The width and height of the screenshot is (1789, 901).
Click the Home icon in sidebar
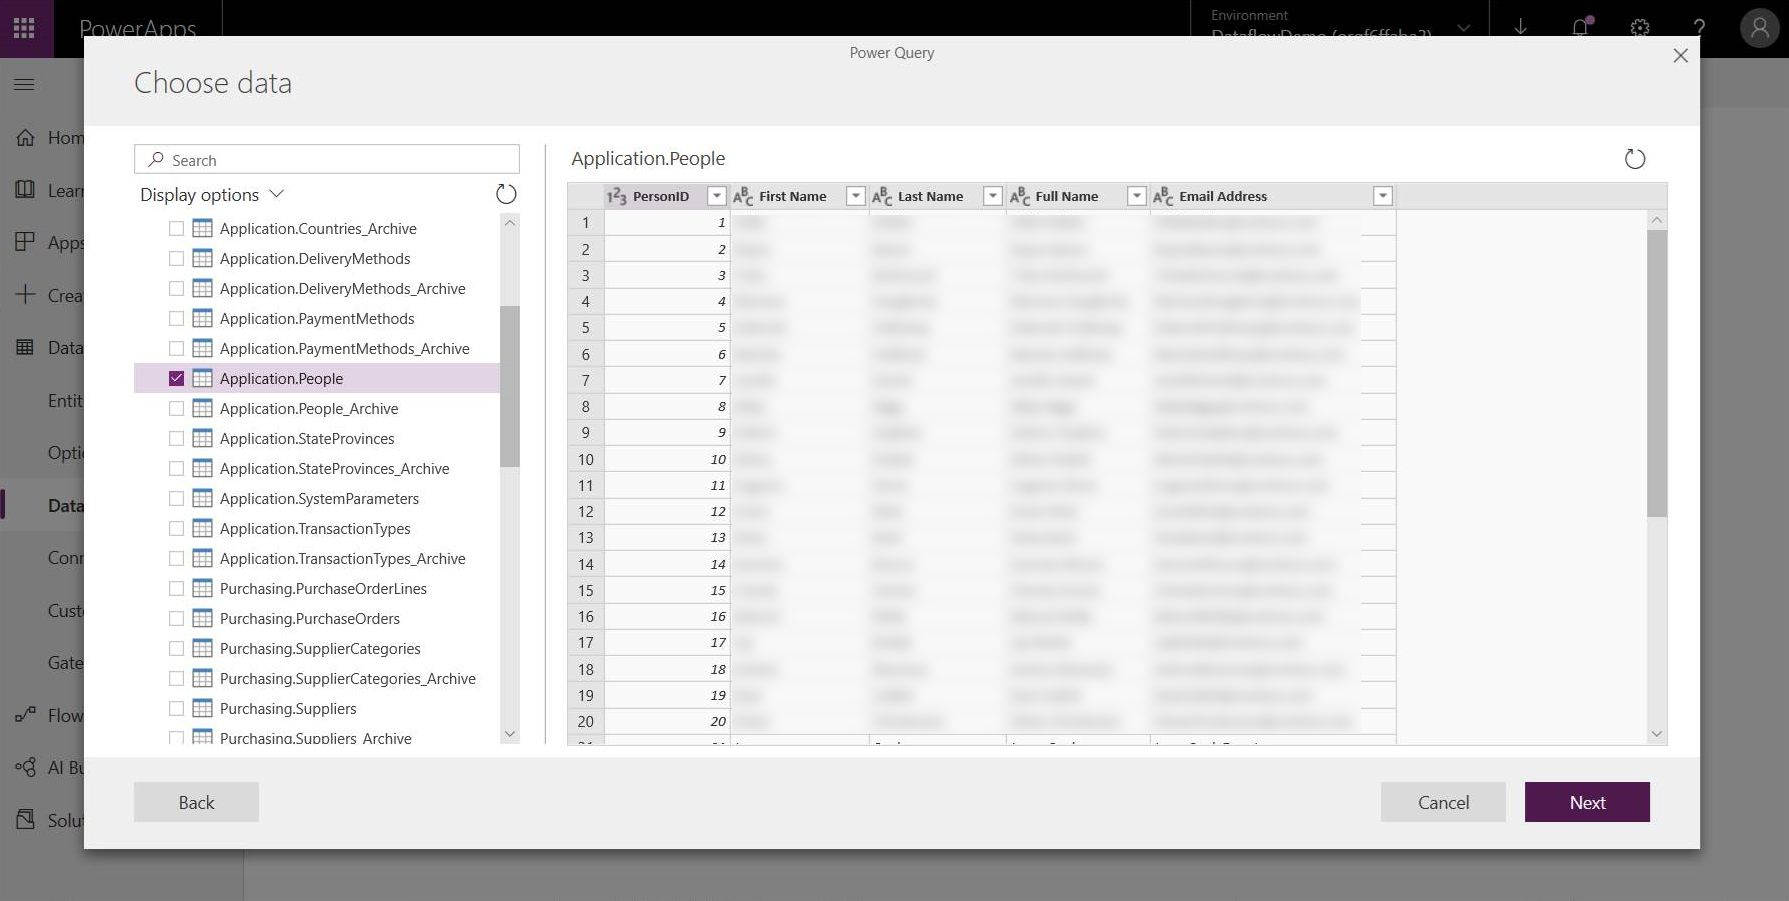[x=25, y=137]
